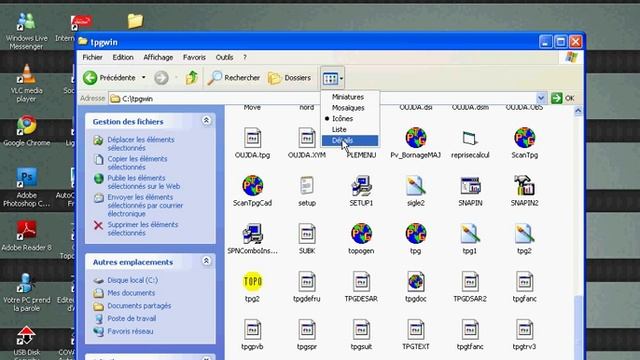Select the topogen application icon
Viewport: 640px width, 360px height.
click(361, 234)
